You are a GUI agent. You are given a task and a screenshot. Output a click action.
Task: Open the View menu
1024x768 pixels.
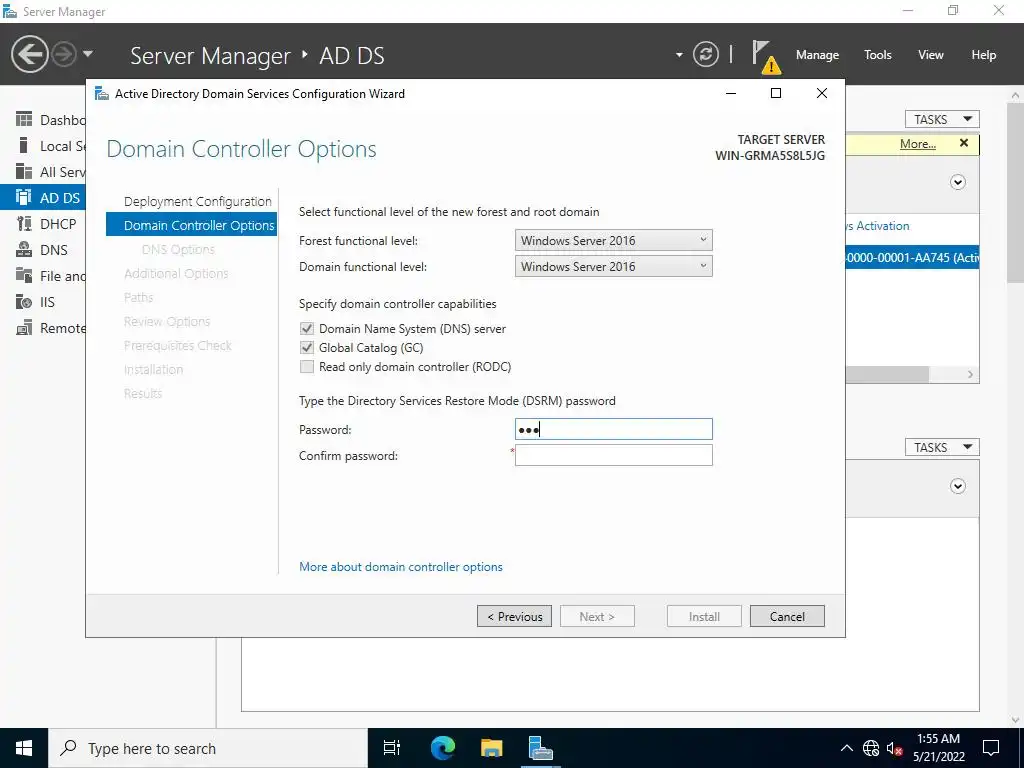(x=931, y=55)
